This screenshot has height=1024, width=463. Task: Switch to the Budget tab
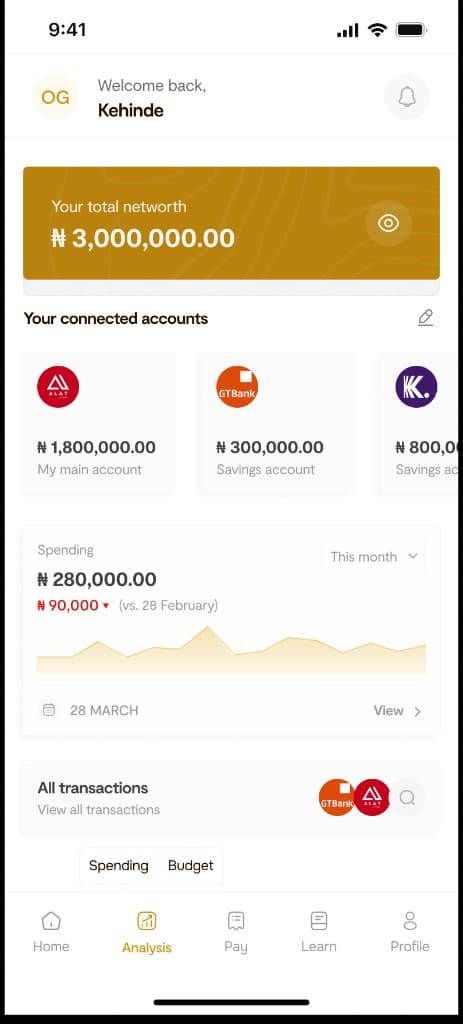(191, 865)
